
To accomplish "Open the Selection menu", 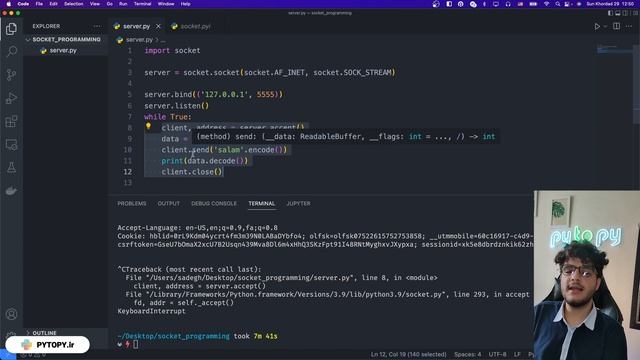I will coord(73,4).
